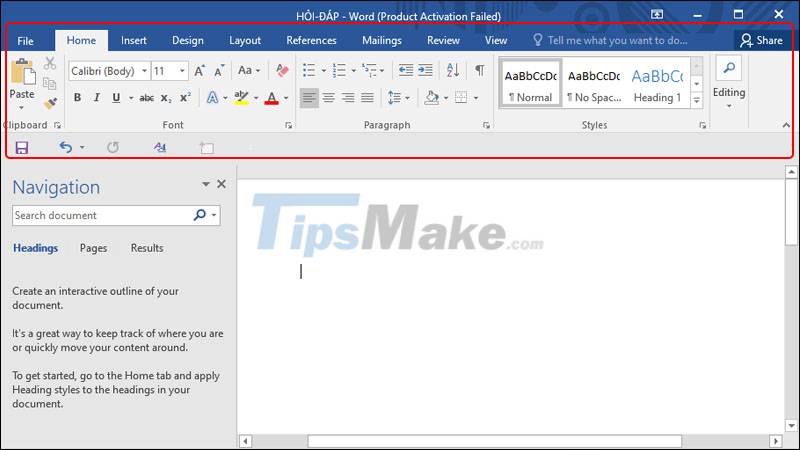Viewport: 800px width, 450px height.
Task: Toggle Bold formatting
Action: (77, 97)
